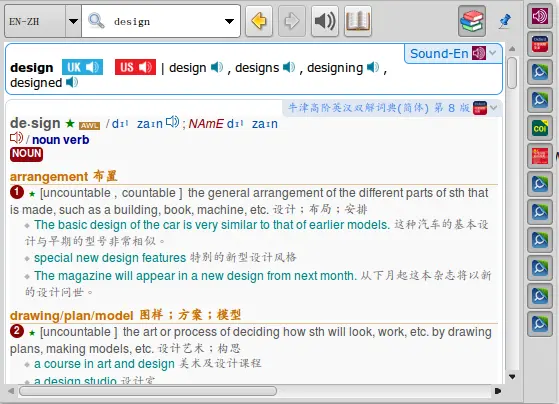This screenshot has width=559, height=404.
Task: Play the NAmE phonetic audio red speaker
Action: [x=16, y=138]
